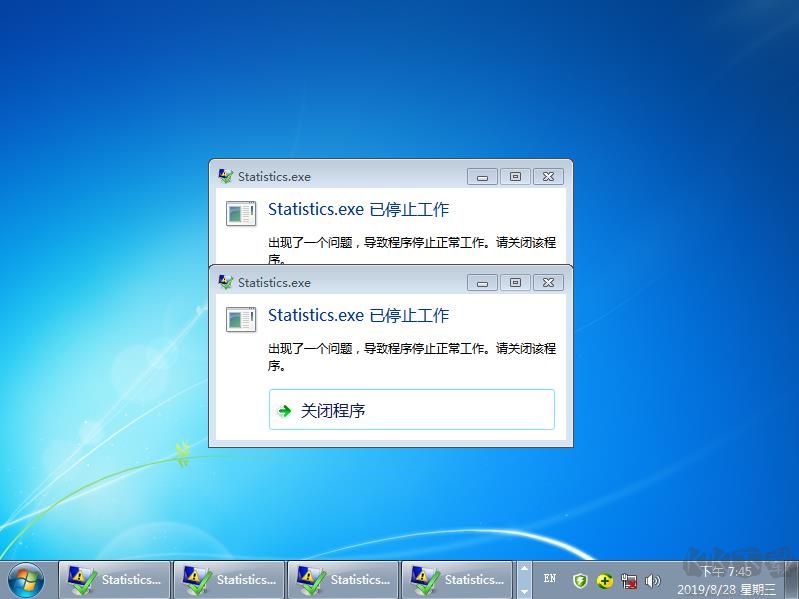Select the third Statistics taskbar button
This screenshot has width=799, height=599.
coord(343,580)
